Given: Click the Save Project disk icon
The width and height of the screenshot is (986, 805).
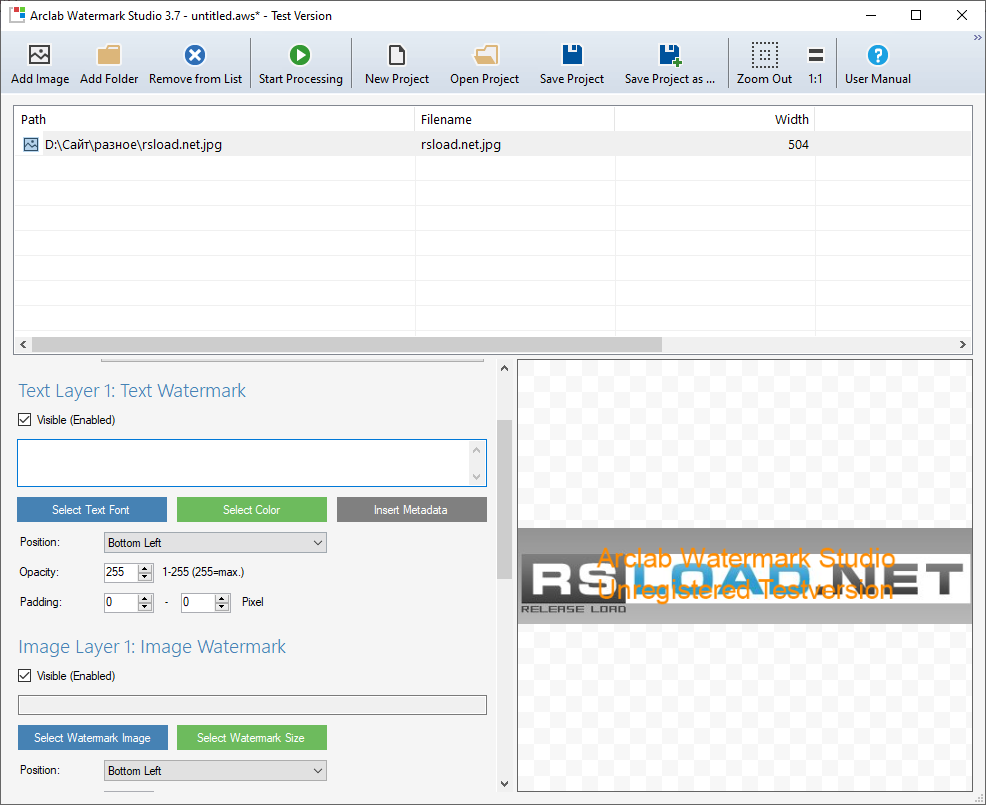Looking at the screenshot, I should 572,55.
